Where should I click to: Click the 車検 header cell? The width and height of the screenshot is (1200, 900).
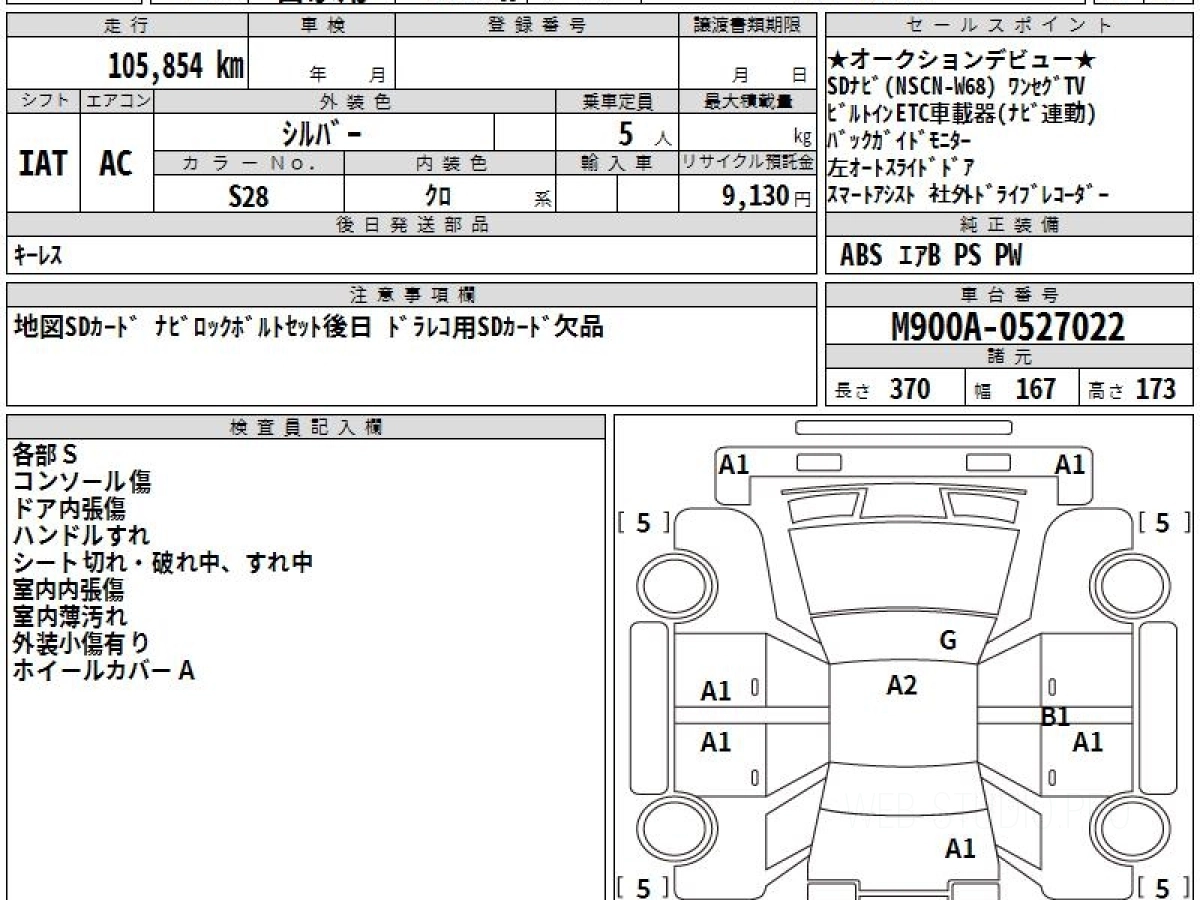(322, 26)
